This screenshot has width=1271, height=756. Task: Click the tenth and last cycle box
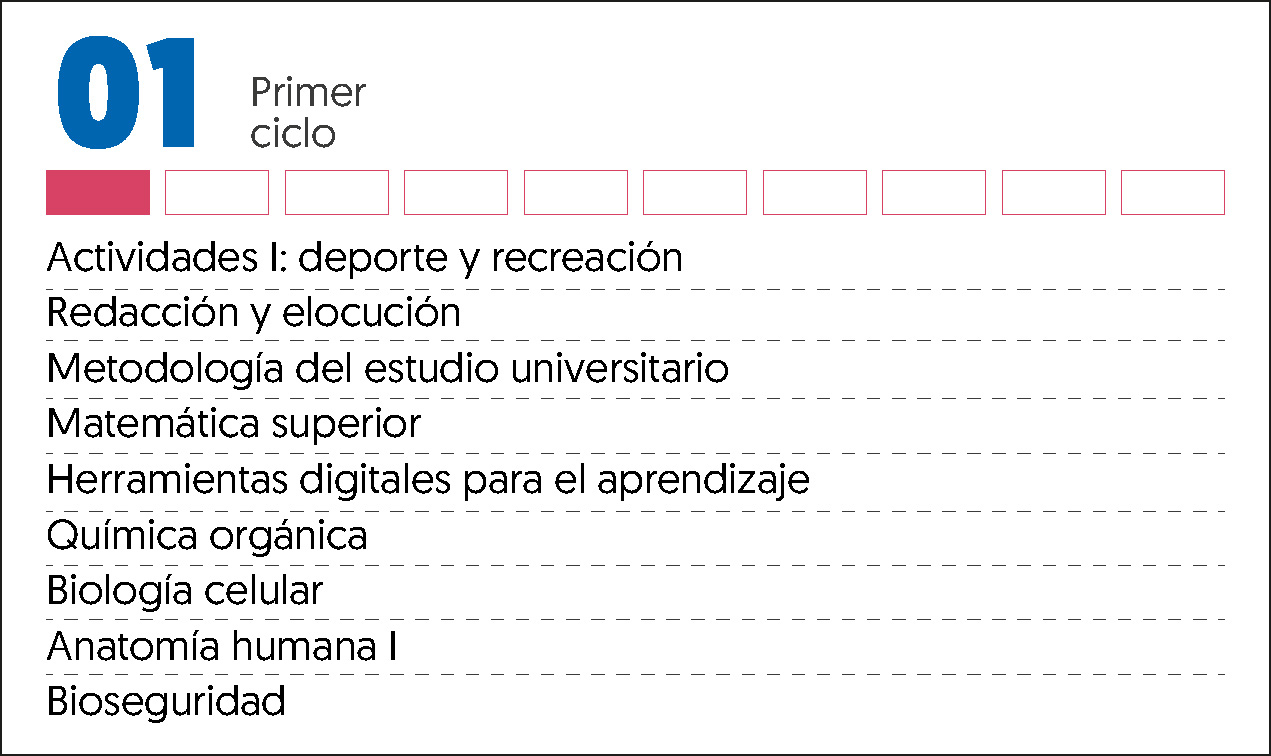click(x=1173, y=192)
